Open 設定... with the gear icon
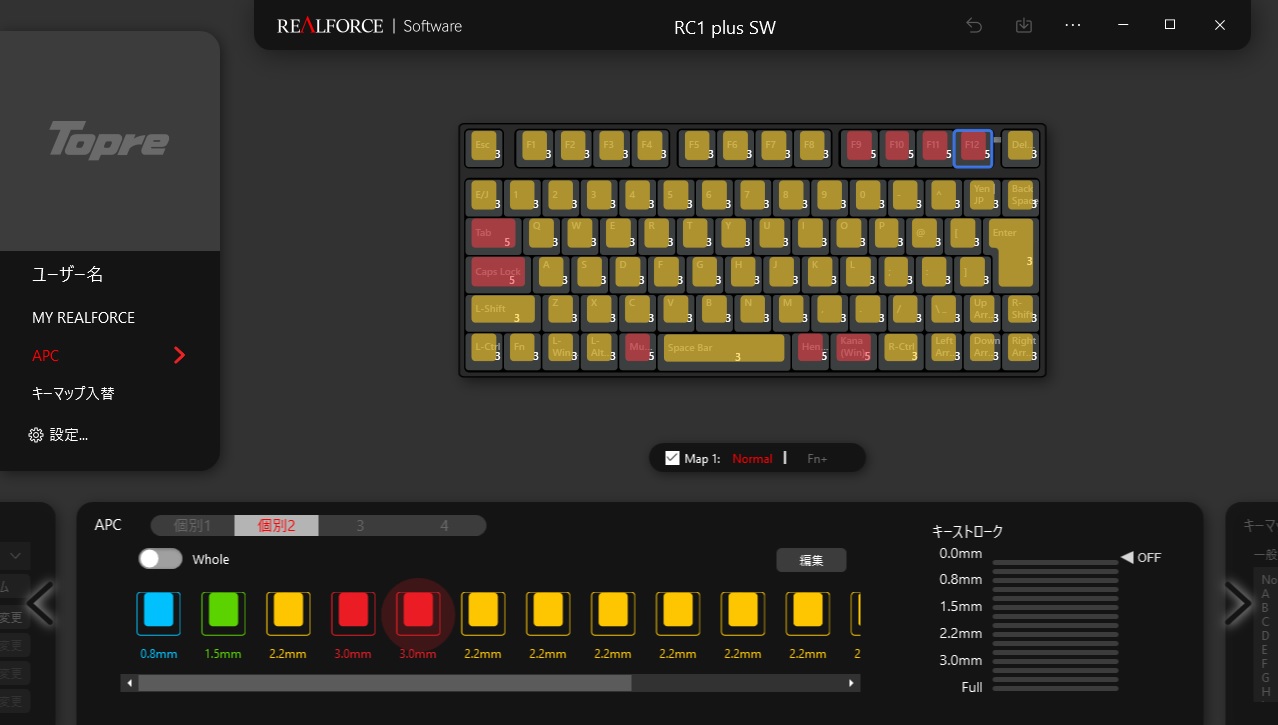Screen dimensions: 1278x725 pyautogui.click(x=60, y=435)
